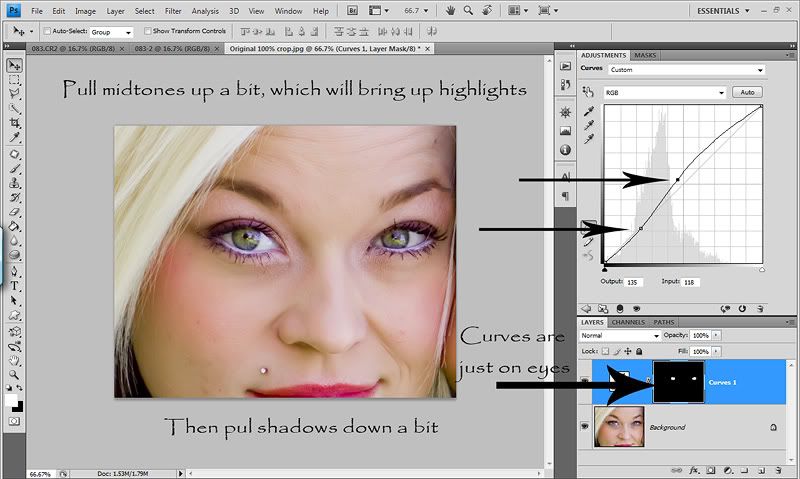Viewport: 800px width, 479px height.
Task: Open the History panel icon in the dock
Action: point(565,85)
